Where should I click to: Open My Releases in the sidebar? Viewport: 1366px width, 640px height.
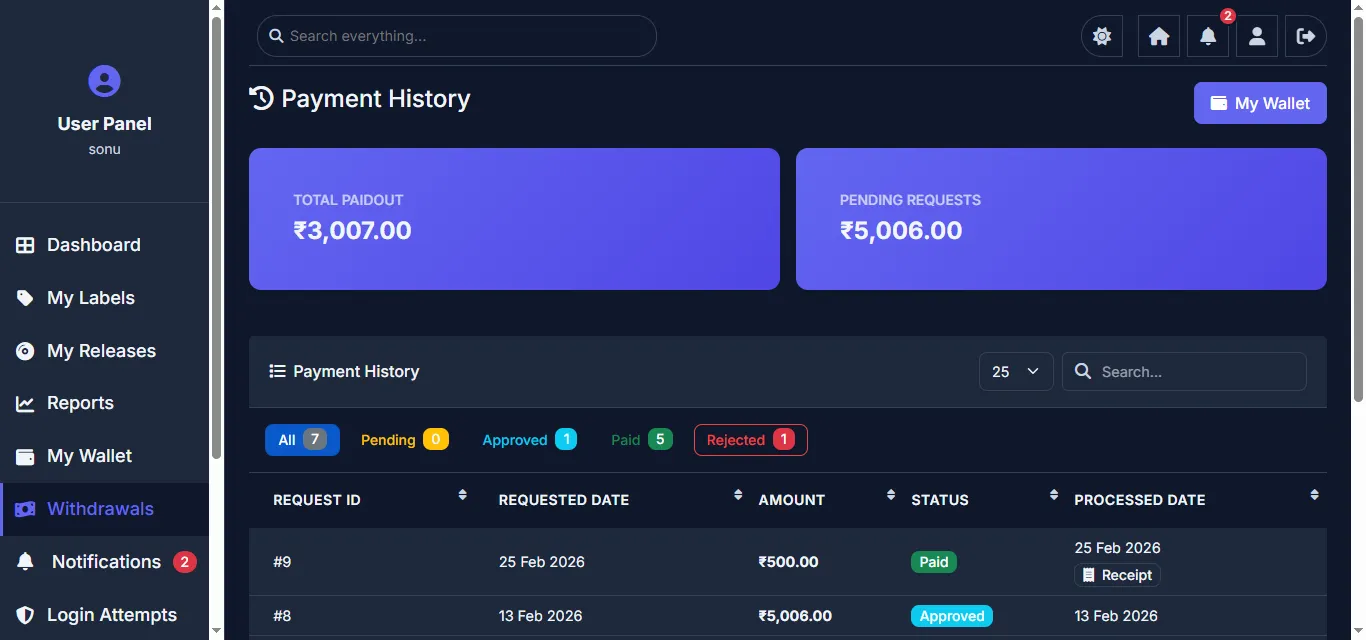[x=104, y=351]
